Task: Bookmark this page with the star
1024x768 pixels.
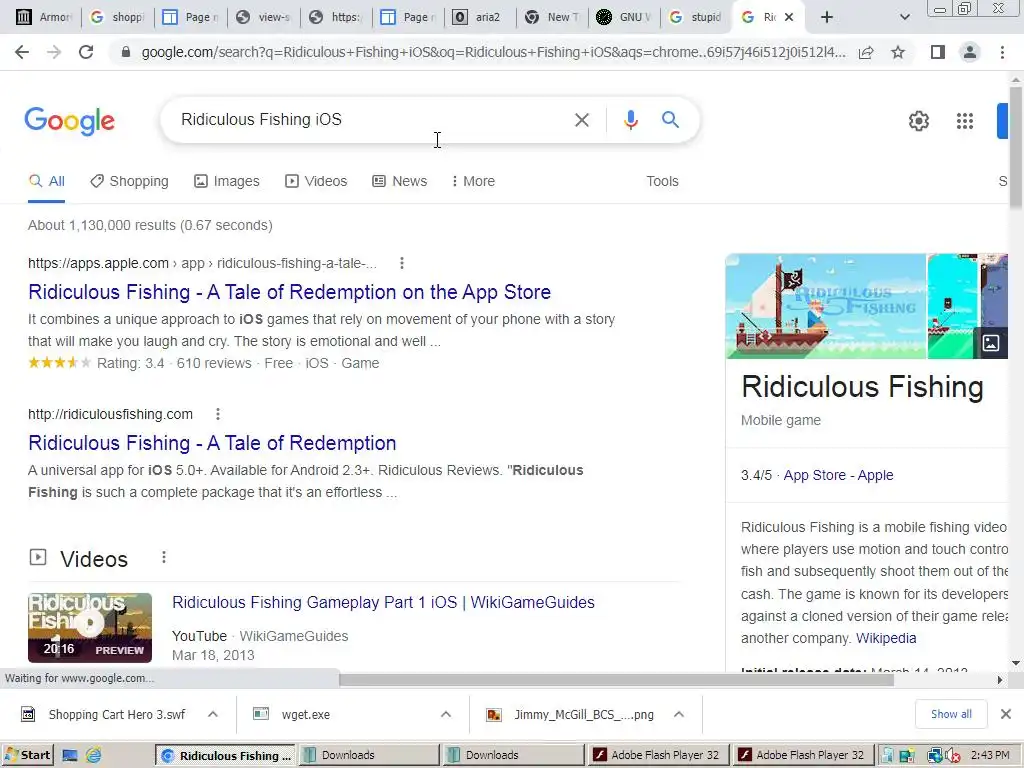Action: pos(898,52)
